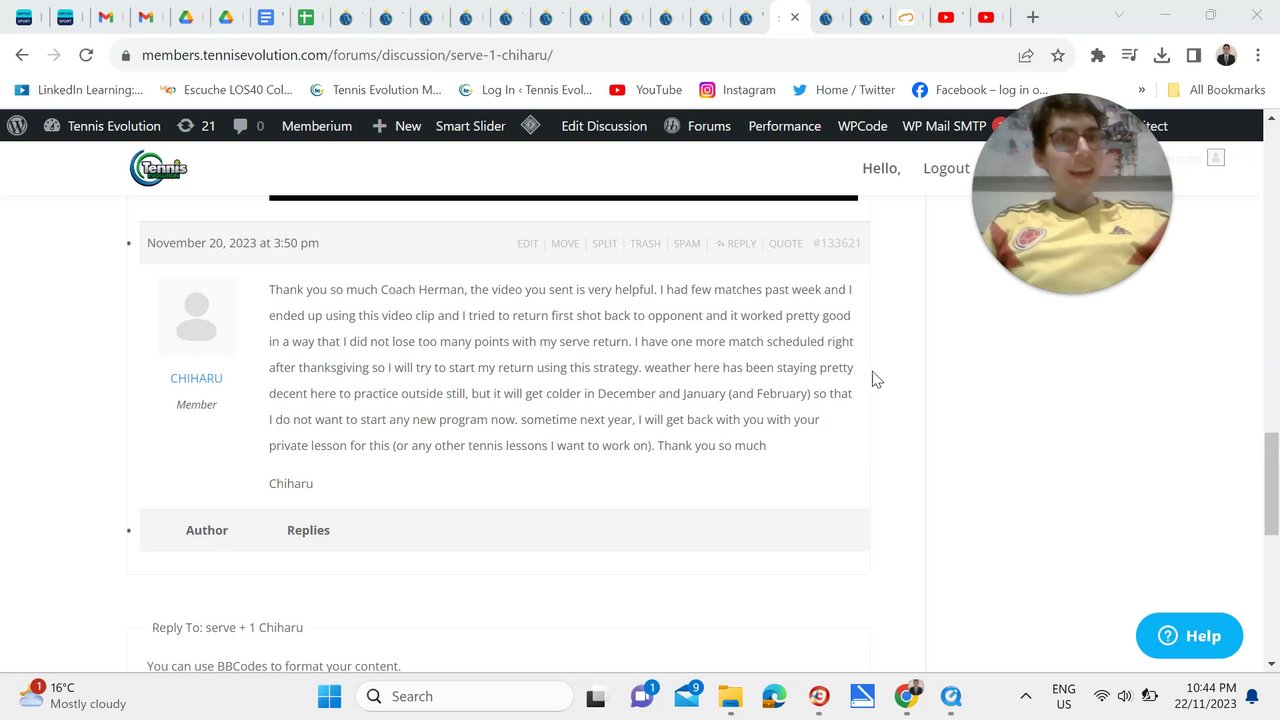The width and height of the screenshot is (1280, 720).
Task: Open the comments bubble showing 0
Action: tap(248, 125)
